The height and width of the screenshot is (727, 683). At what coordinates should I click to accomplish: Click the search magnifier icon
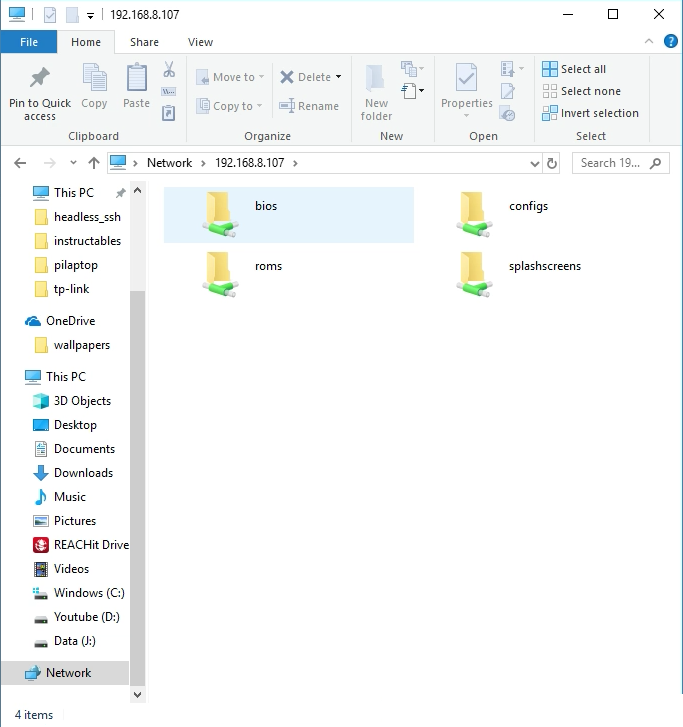pyautogui.click(x=656, y=163)
